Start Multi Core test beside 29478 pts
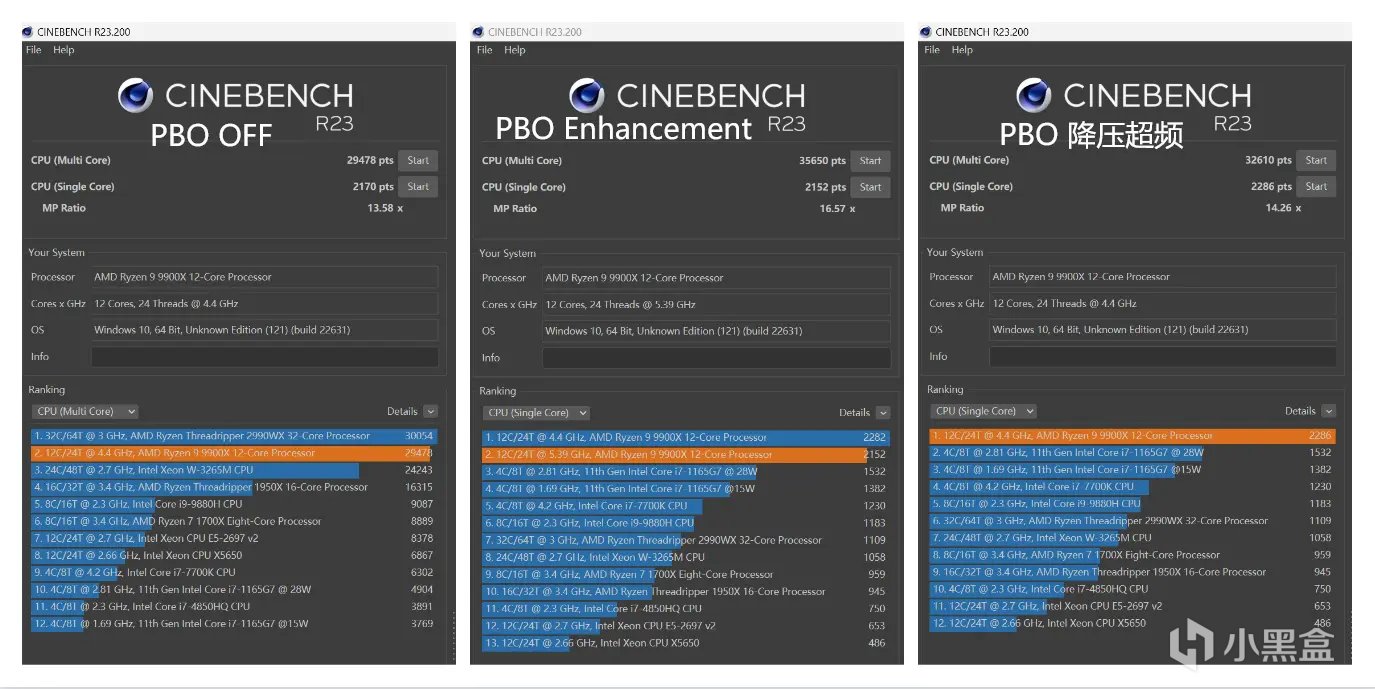Screen dimensions: 1375x689 (418, 160)
